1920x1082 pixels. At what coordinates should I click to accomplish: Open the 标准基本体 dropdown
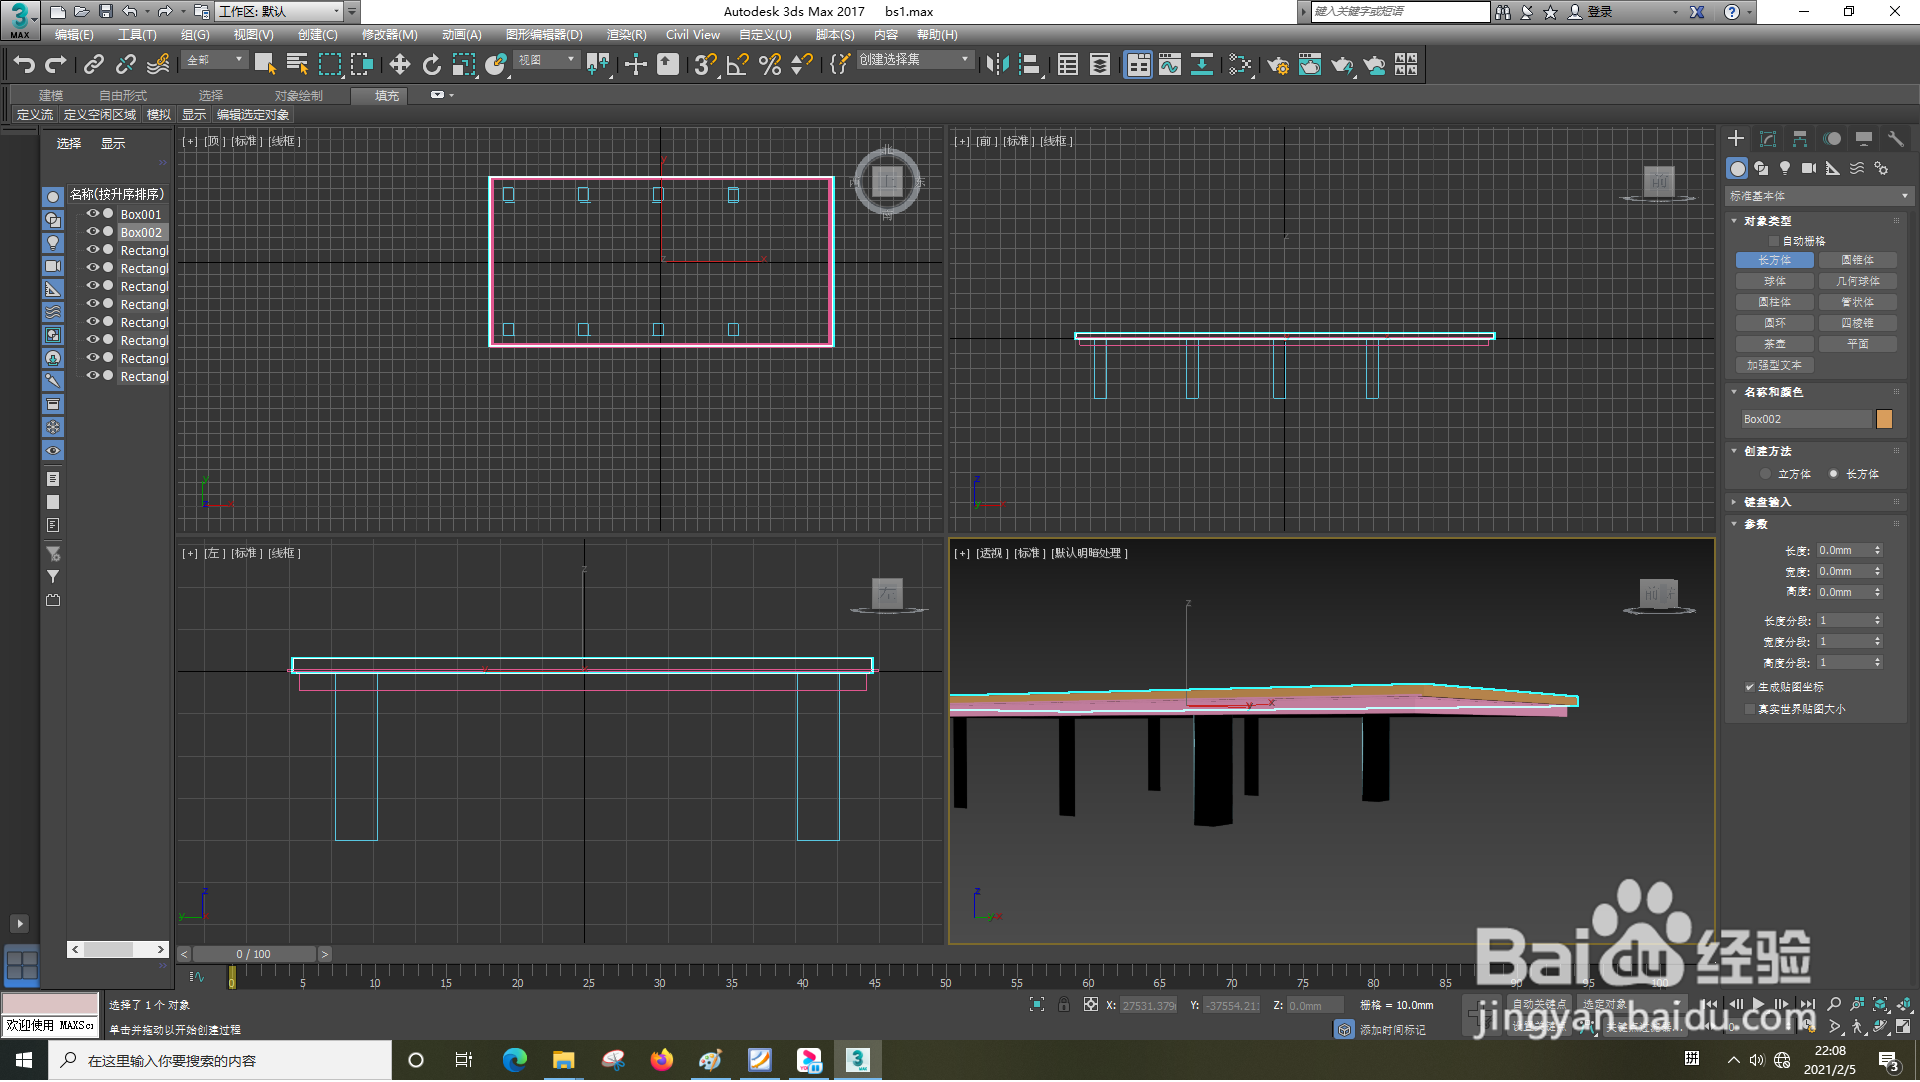[1817, 196]
